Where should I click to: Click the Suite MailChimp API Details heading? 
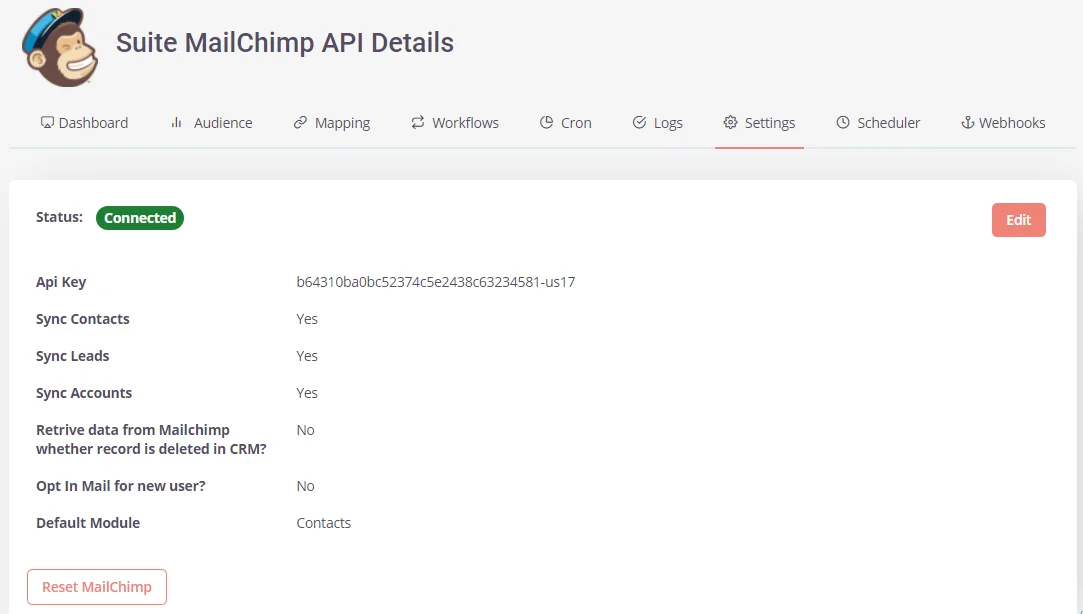[x=285, y=43]
